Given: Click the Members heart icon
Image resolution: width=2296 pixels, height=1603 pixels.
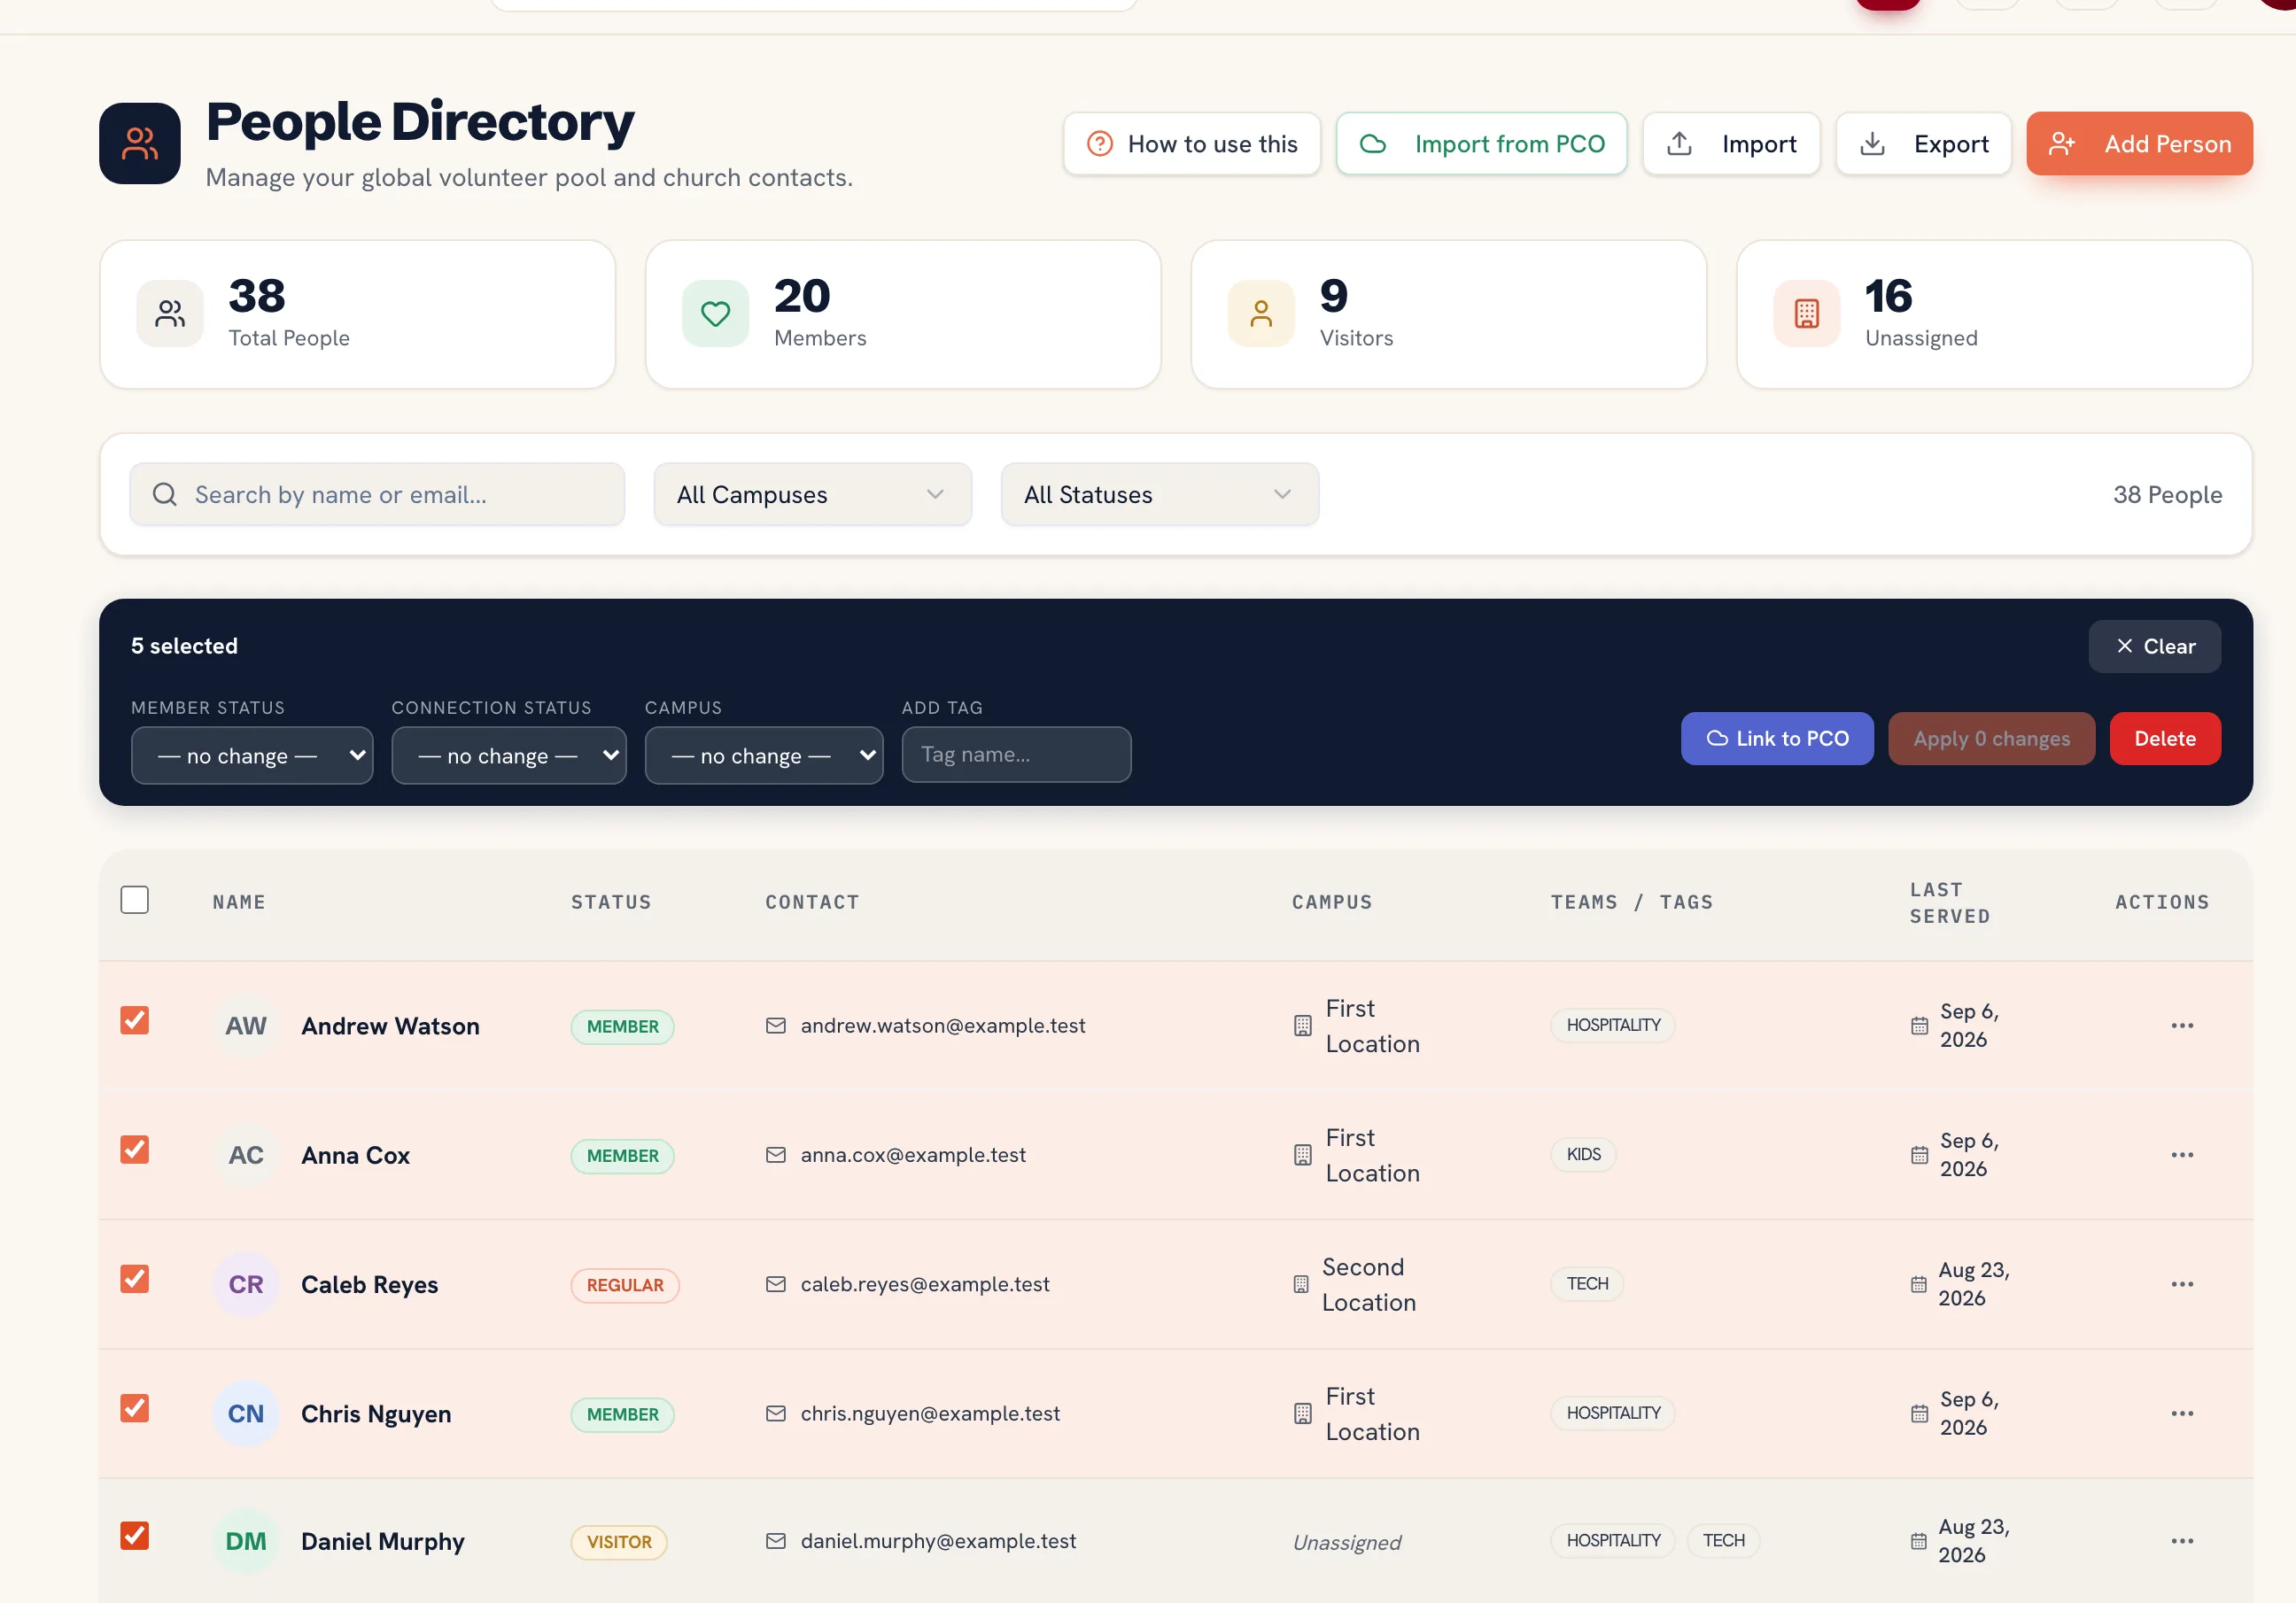Looking at the screenshot, I should 715,314.
